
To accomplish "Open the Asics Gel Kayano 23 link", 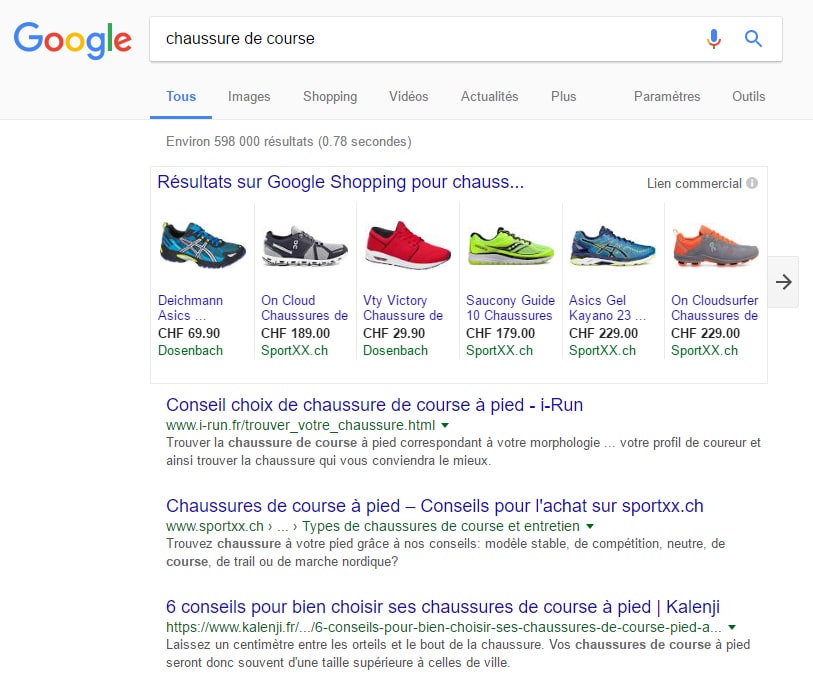I will [x=608, y=308].
